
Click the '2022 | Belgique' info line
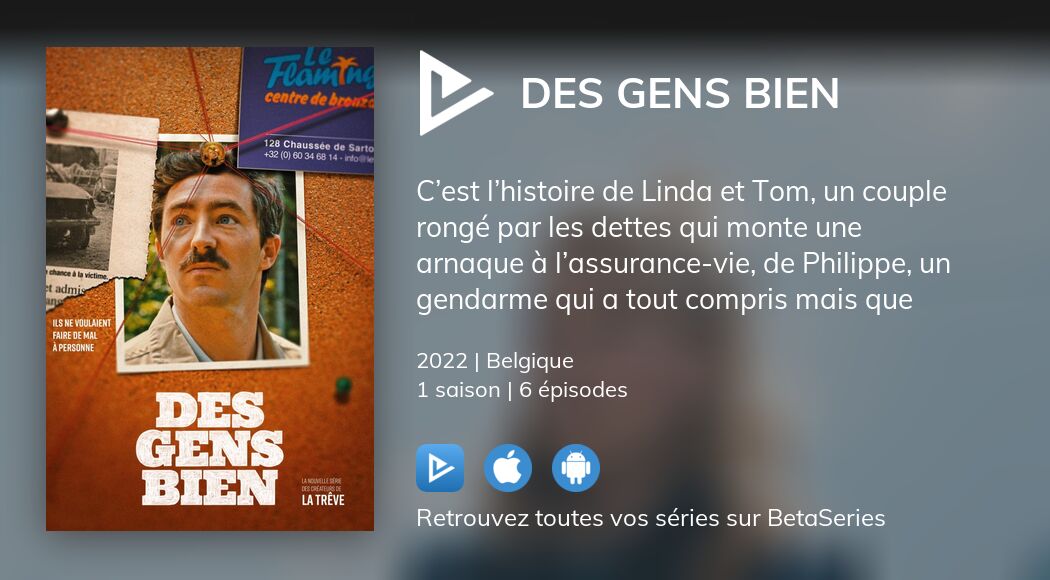[x=495, y=361]
